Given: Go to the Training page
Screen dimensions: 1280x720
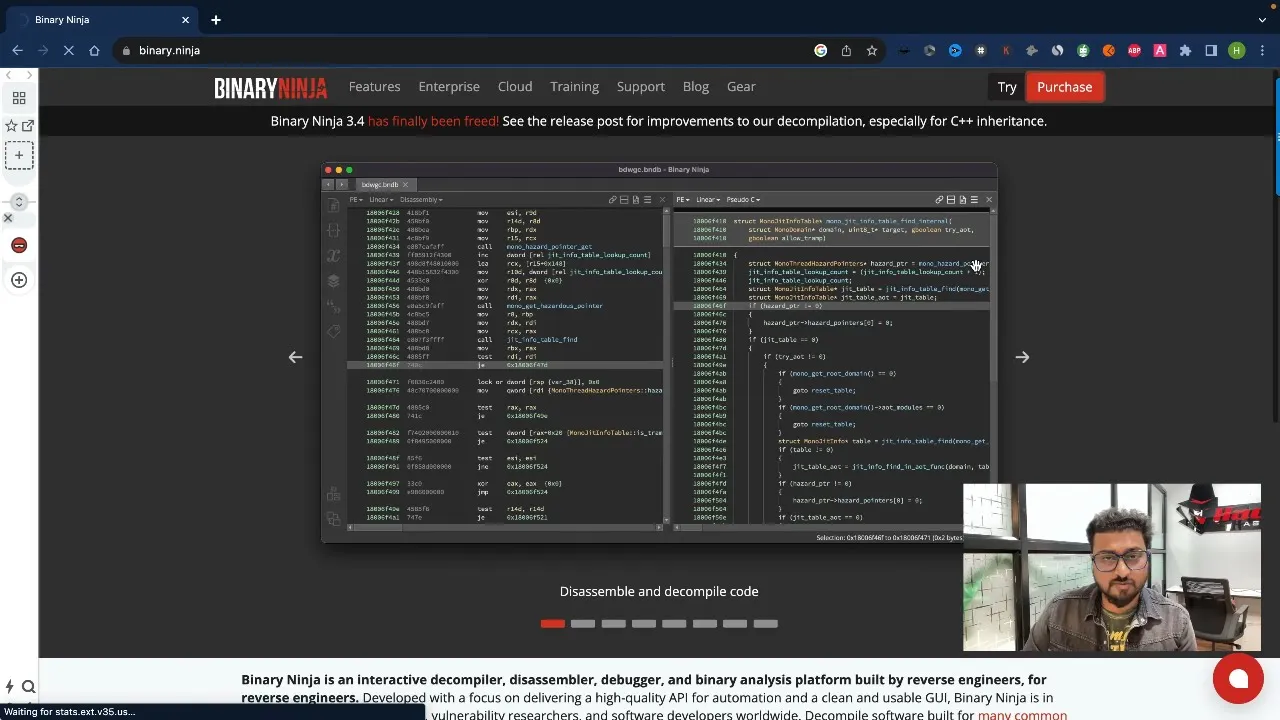Looking at the screenshot, I should pos(574,87).
